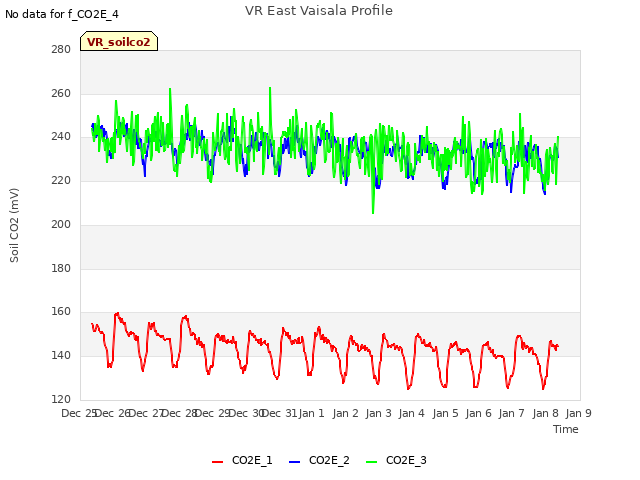Click the red CO2E_1 legend swatch

(218, 461)
